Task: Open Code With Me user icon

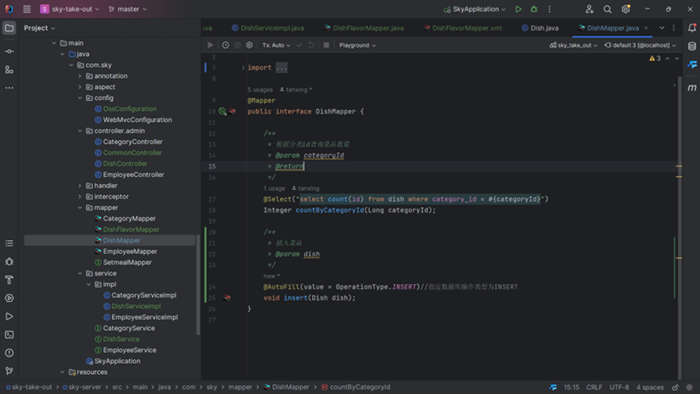Action: pyautogui.click(x=589, y=9)
